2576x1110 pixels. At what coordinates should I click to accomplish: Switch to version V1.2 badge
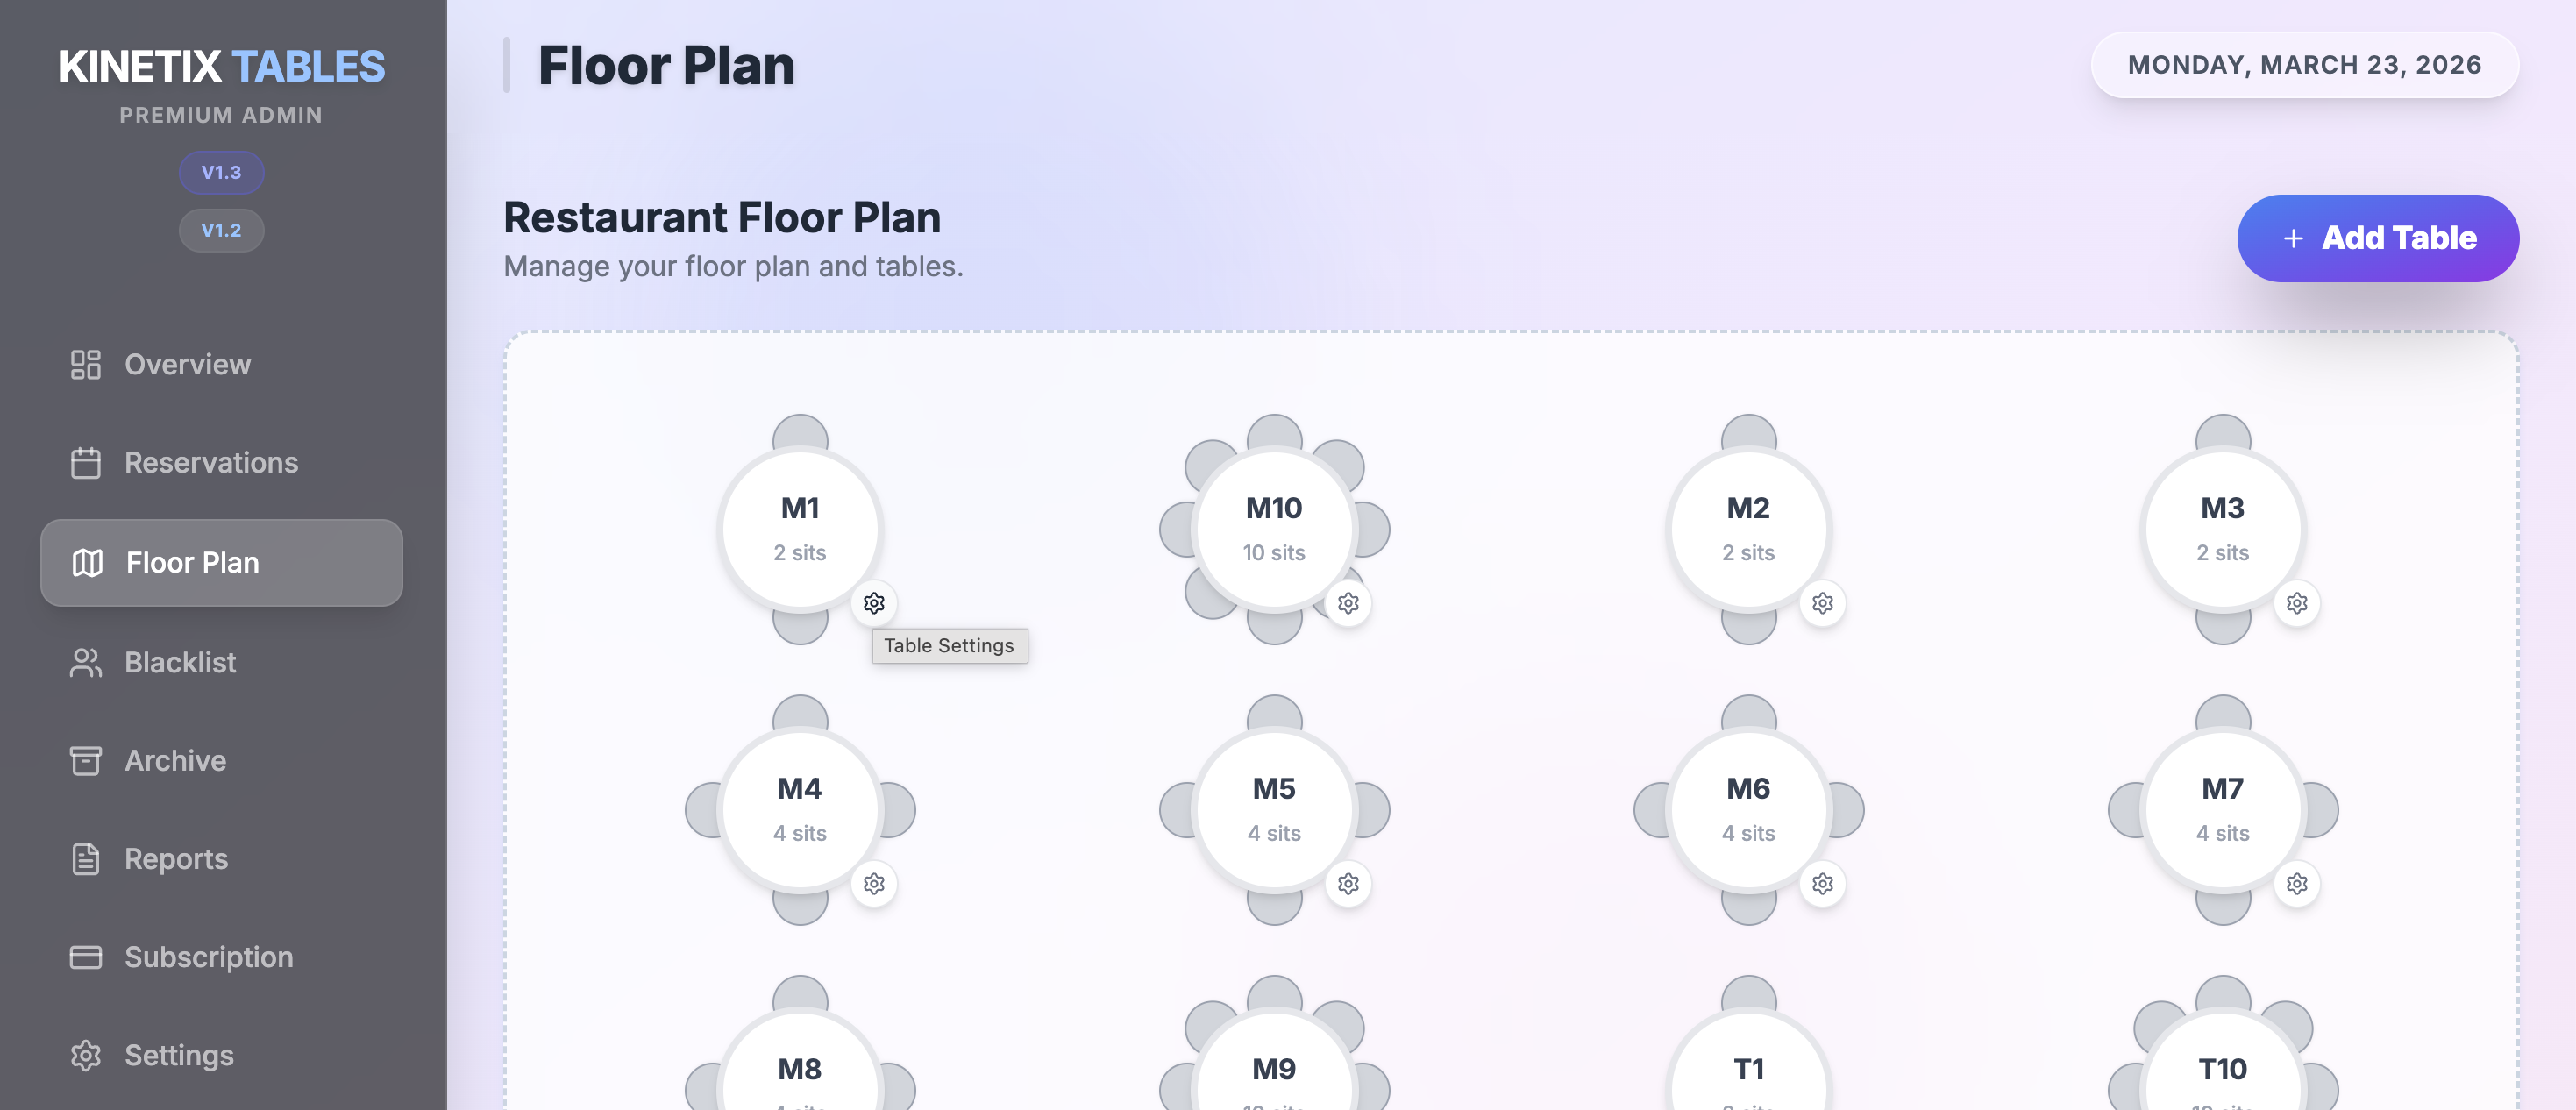(221, 230)
